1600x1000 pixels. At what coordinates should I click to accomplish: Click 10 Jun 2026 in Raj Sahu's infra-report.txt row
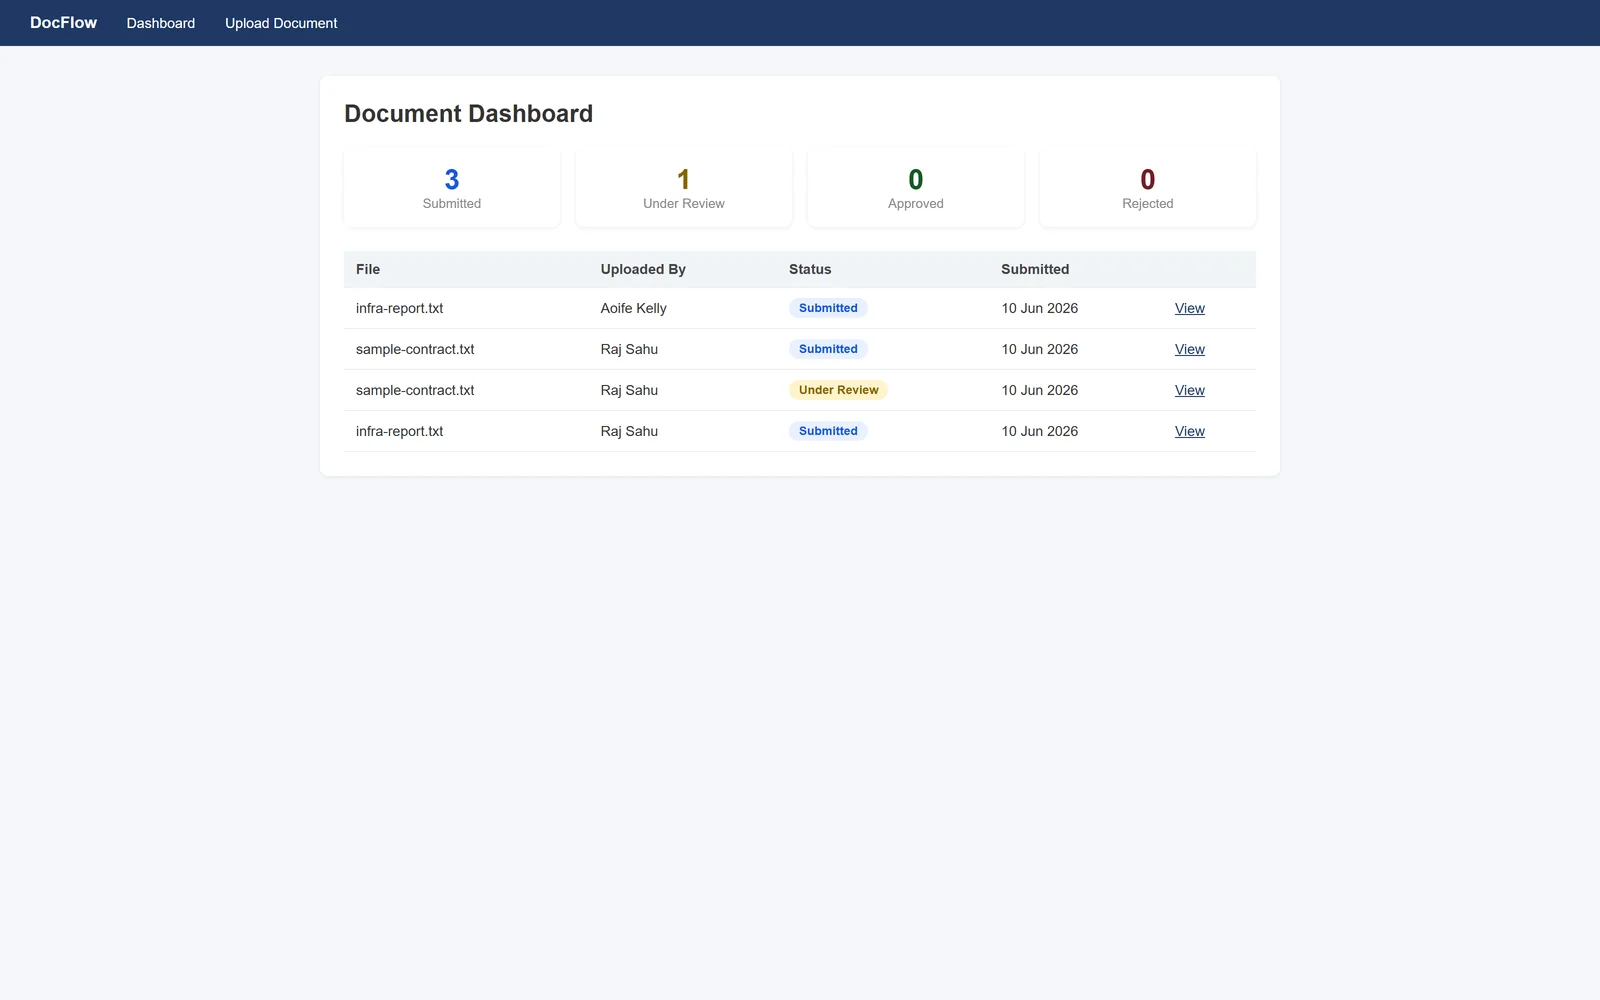pos(1040,431)
